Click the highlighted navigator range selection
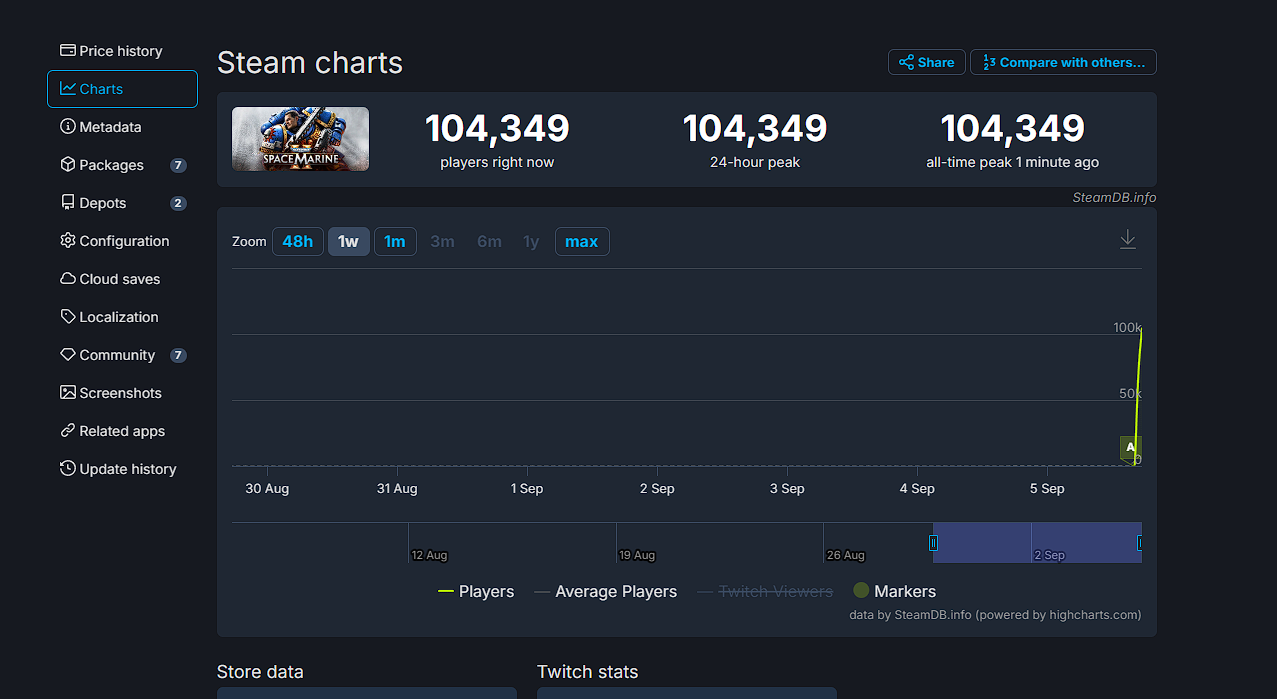 coord(1037,543)
